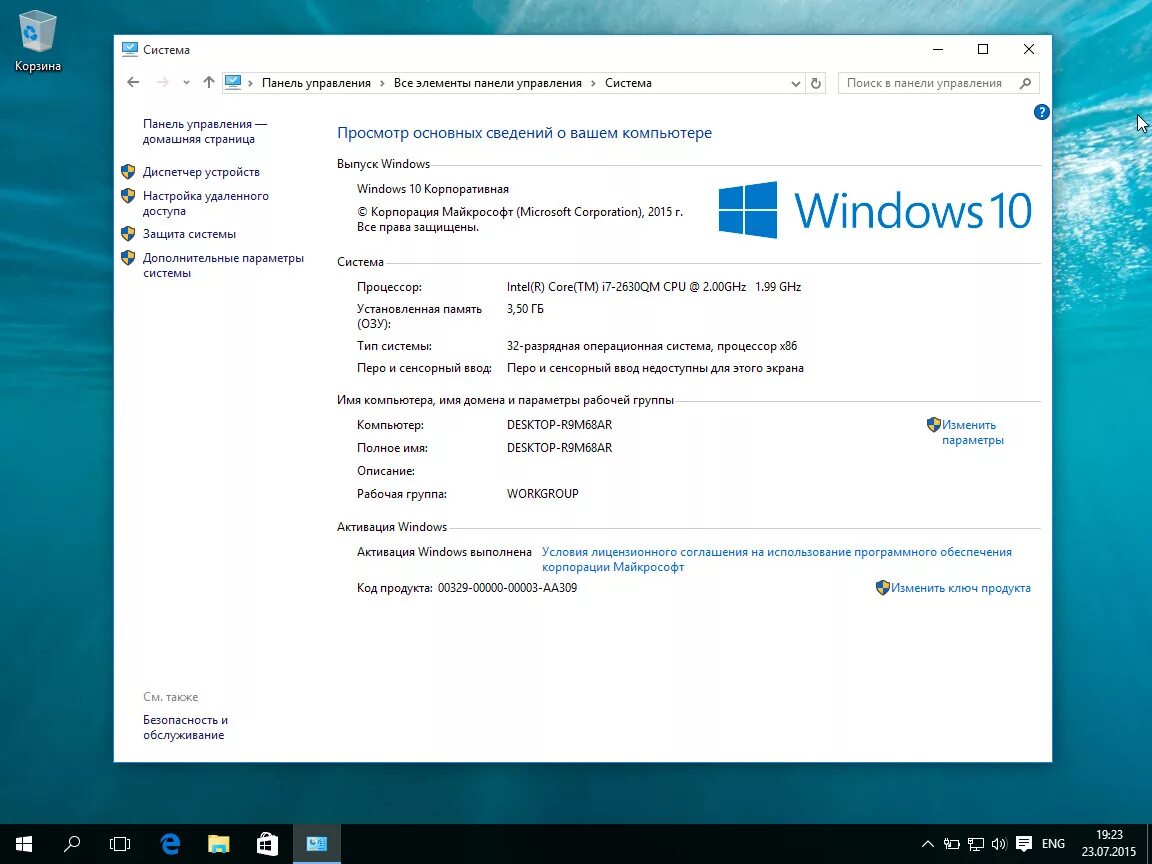Click the shield icon beside Изменить ключ продукта
The image size is (1152, 864).
pos(882,588)
